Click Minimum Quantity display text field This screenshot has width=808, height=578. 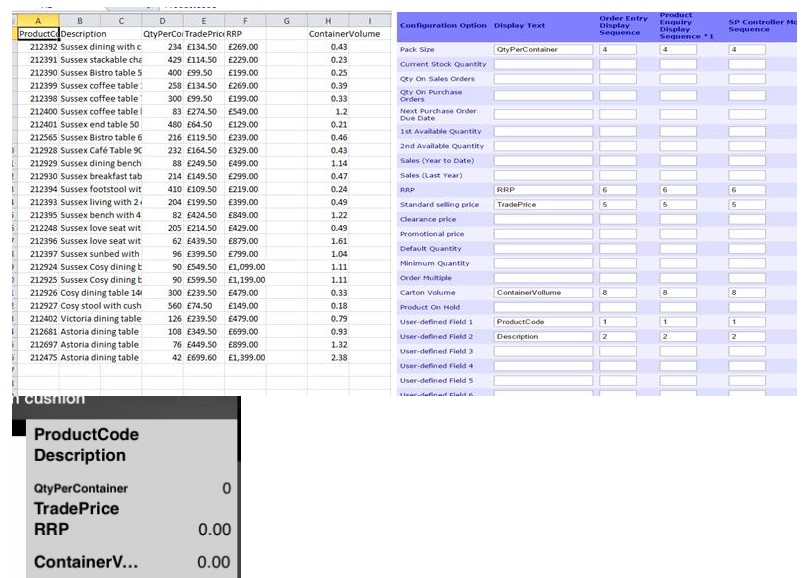[543, 263]
